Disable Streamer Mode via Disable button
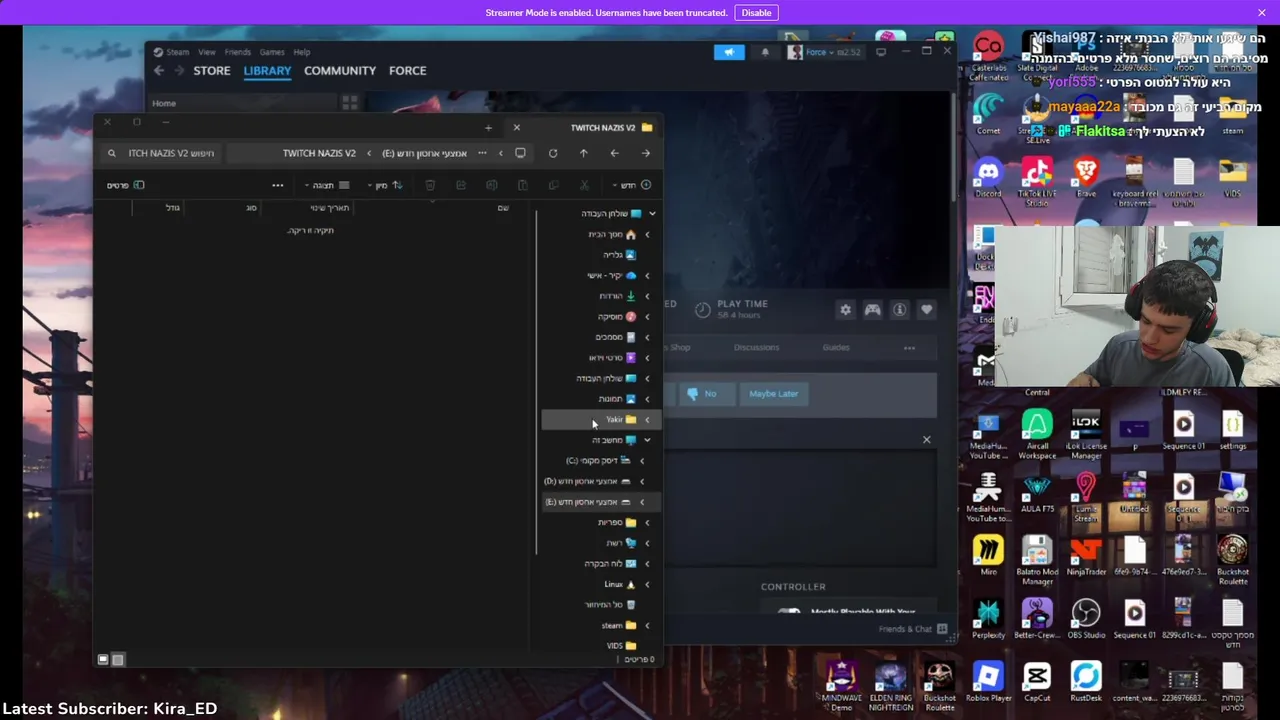Image resolution: width=1280 pixels, height=720 pixels. click(756, 12)
